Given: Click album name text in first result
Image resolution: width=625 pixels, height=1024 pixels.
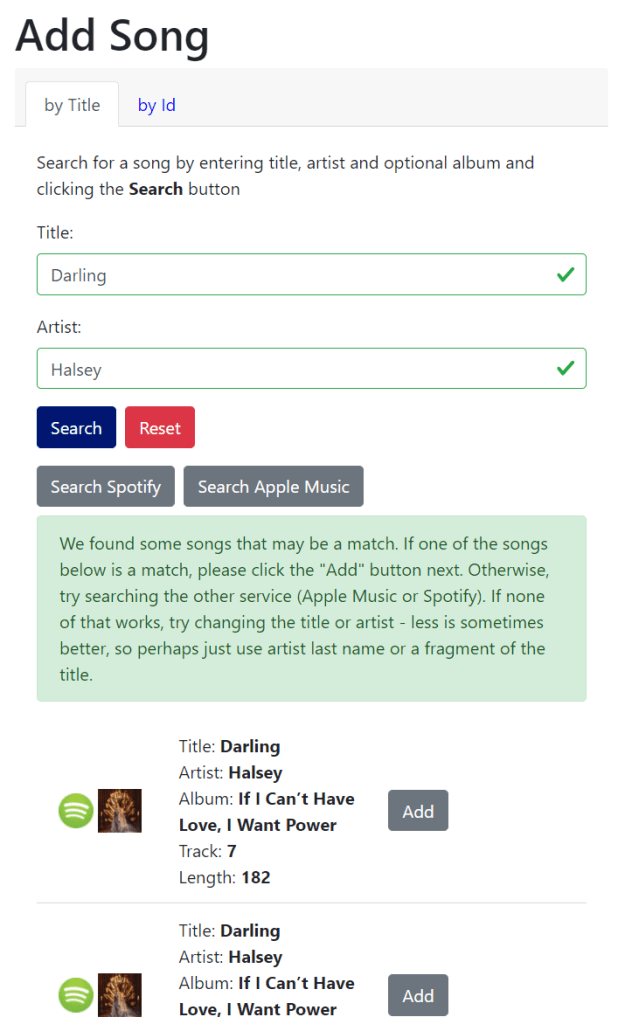Looking at the screenshot, I should pos(295,812).
